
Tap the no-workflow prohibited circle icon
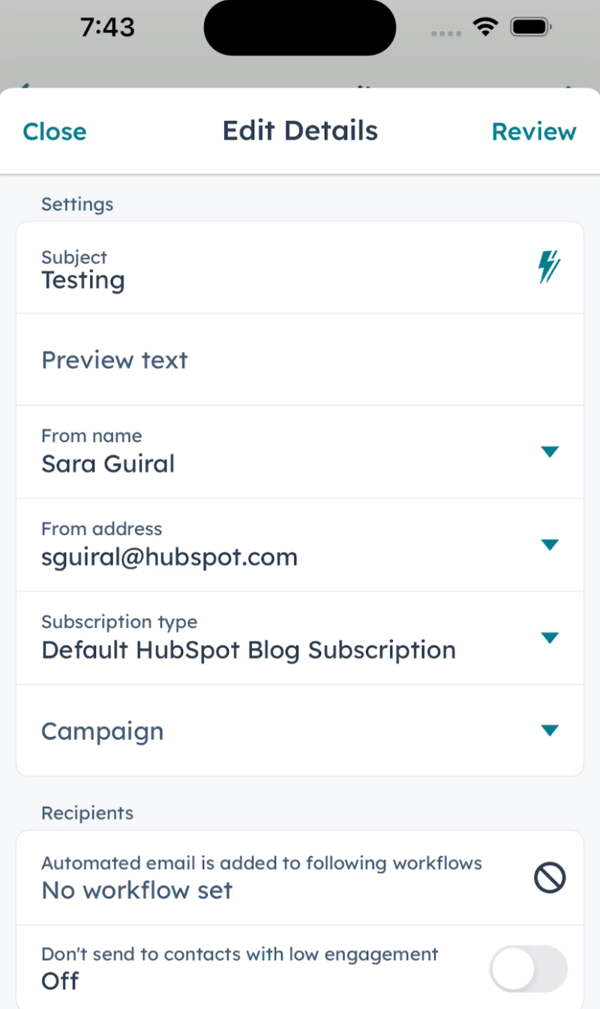click(x=550, y=878)
